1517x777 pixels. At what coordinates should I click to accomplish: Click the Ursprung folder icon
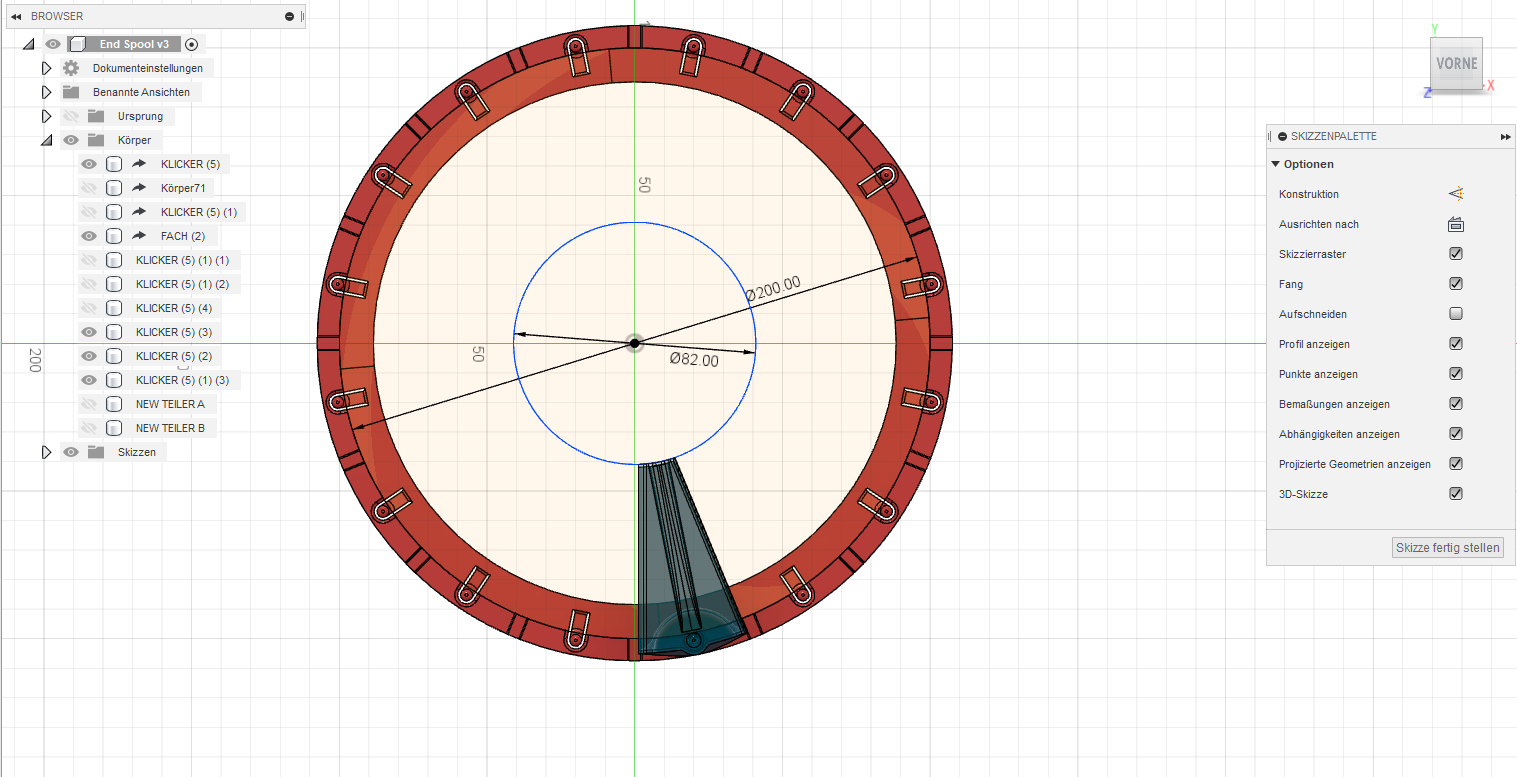pyautogui.click(x=96, y=116)
